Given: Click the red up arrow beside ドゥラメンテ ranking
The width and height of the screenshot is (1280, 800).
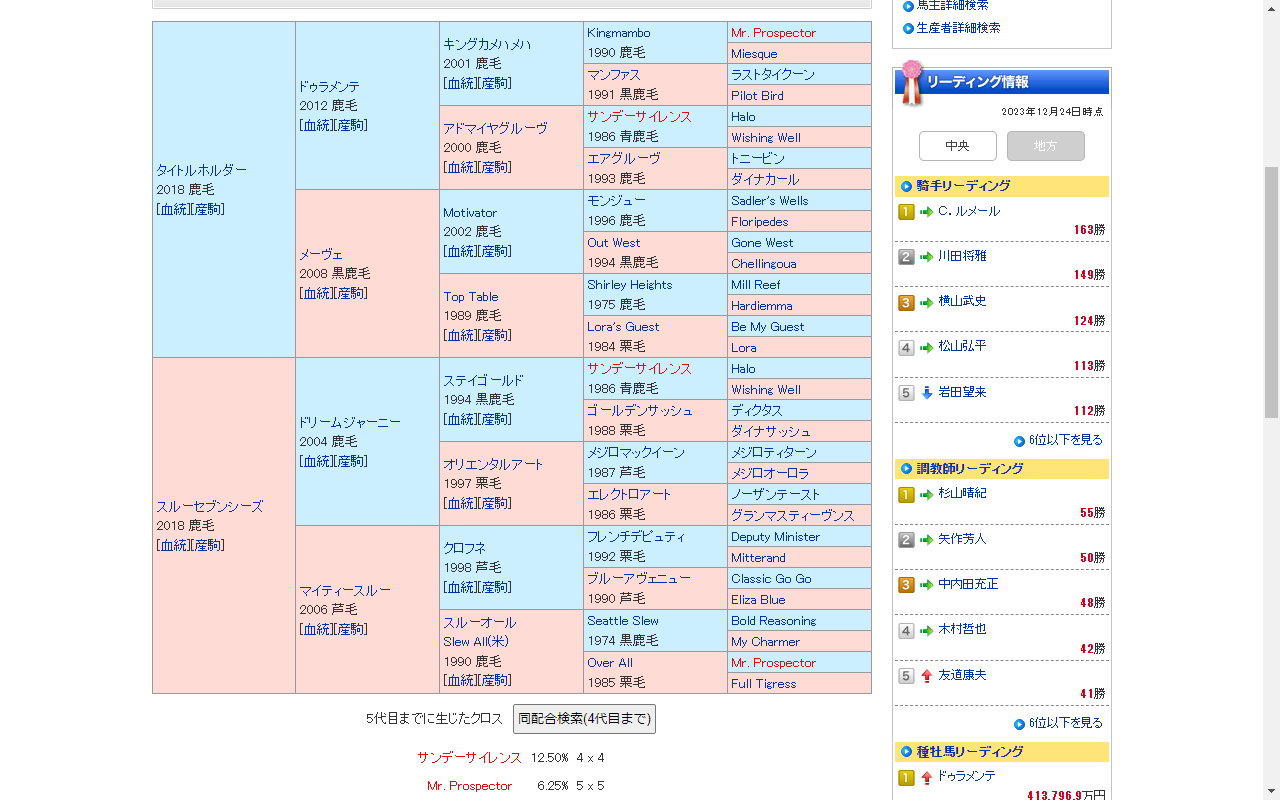Looking at the screenshot, I should pos(927,777).
